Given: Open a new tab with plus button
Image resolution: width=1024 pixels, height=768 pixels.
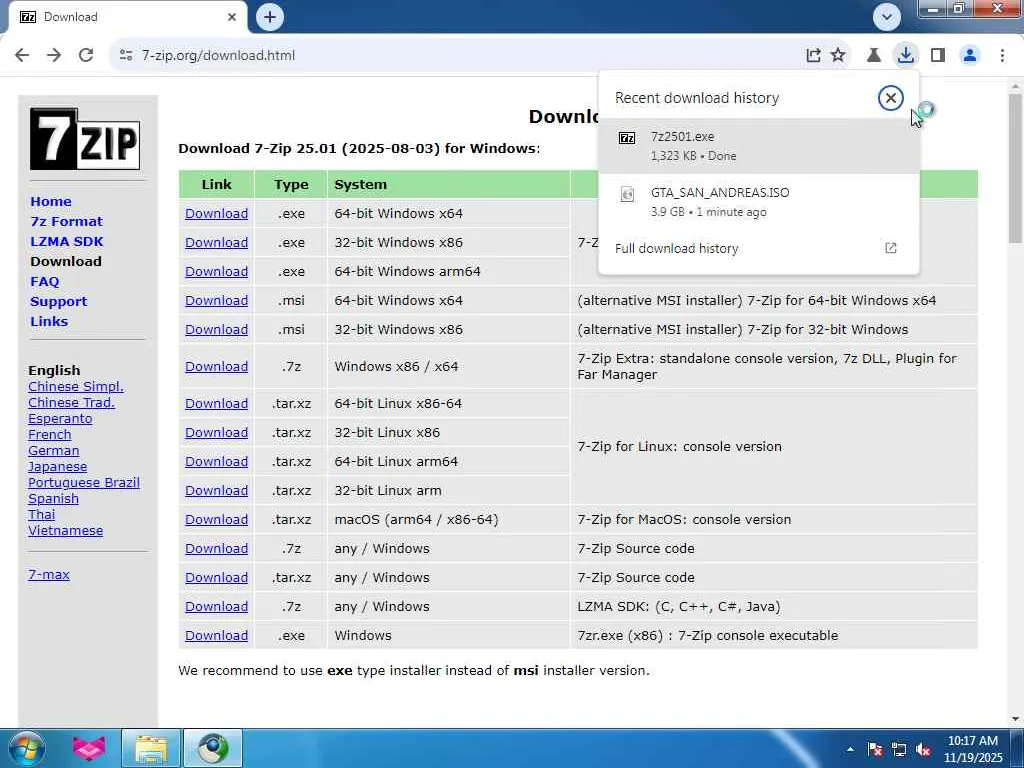Looking at the screenshot, I should pos(270,17).
